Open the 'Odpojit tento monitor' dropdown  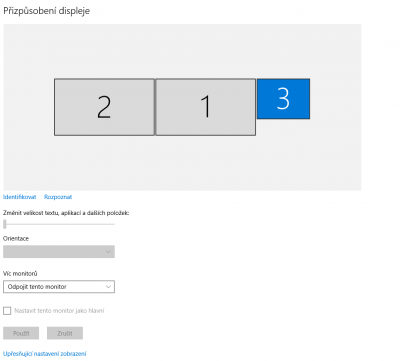coord(59,287)
